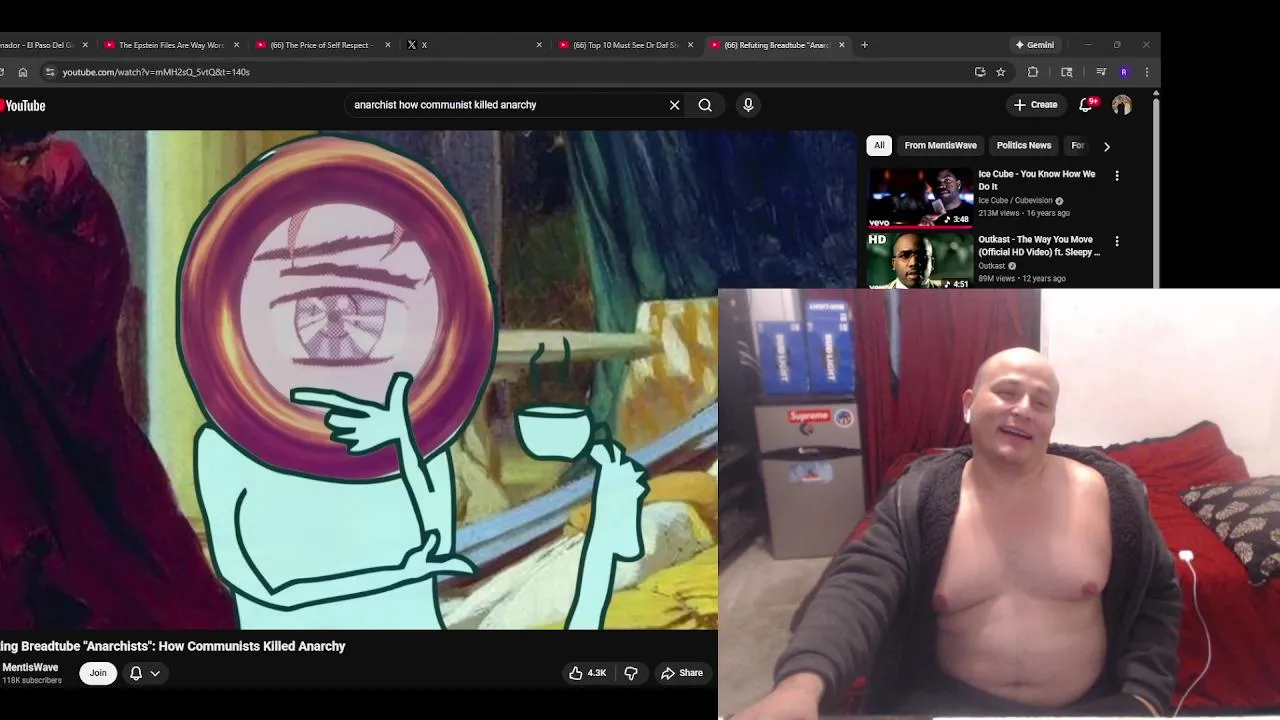This screenshot has width=1280, height=720.
Task: Click the YouTube logo to go home
Action: [23, 106]
